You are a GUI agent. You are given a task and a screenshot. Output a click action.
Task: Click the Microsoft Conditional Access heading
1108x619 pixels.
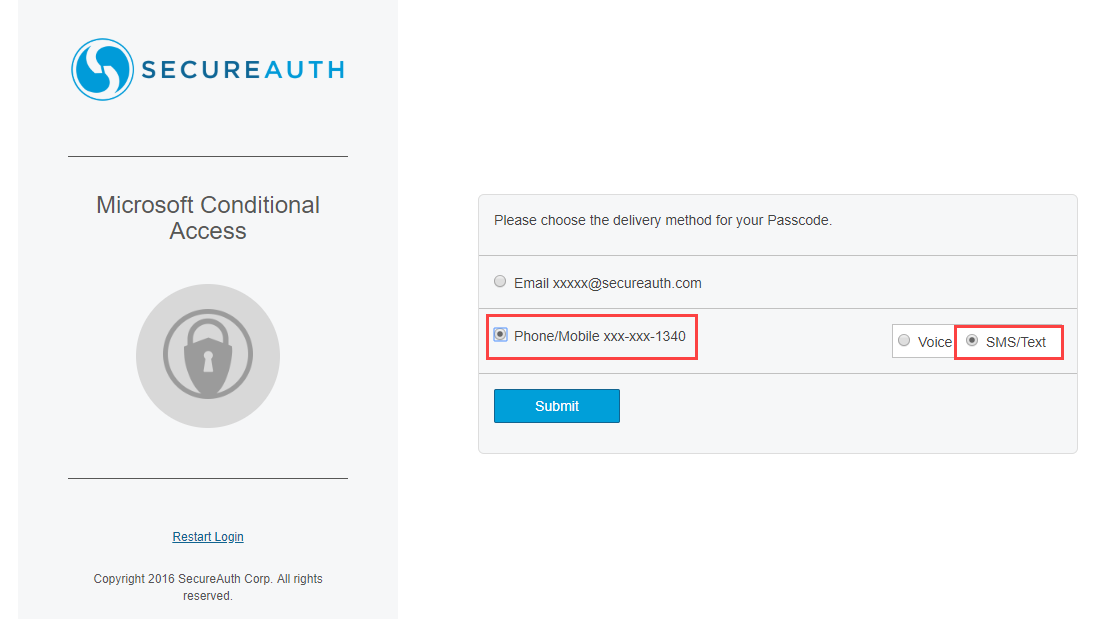[x=208, y=218]
